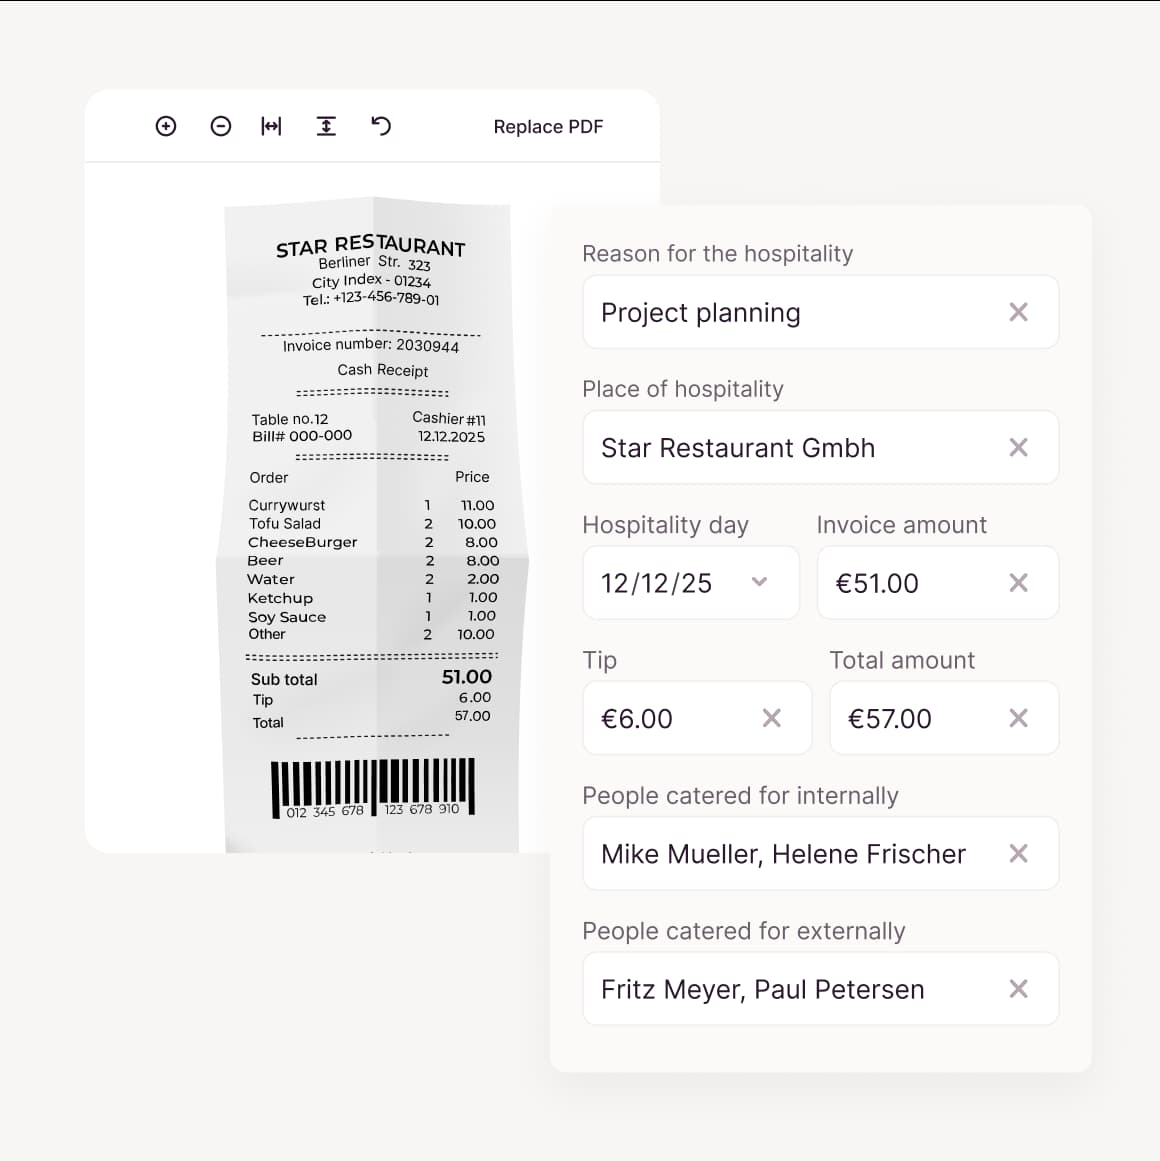This screenshot has width=1160, height=1161.
Task: Open the Hospitality day date dropdown
Action: tap(759, 582)
